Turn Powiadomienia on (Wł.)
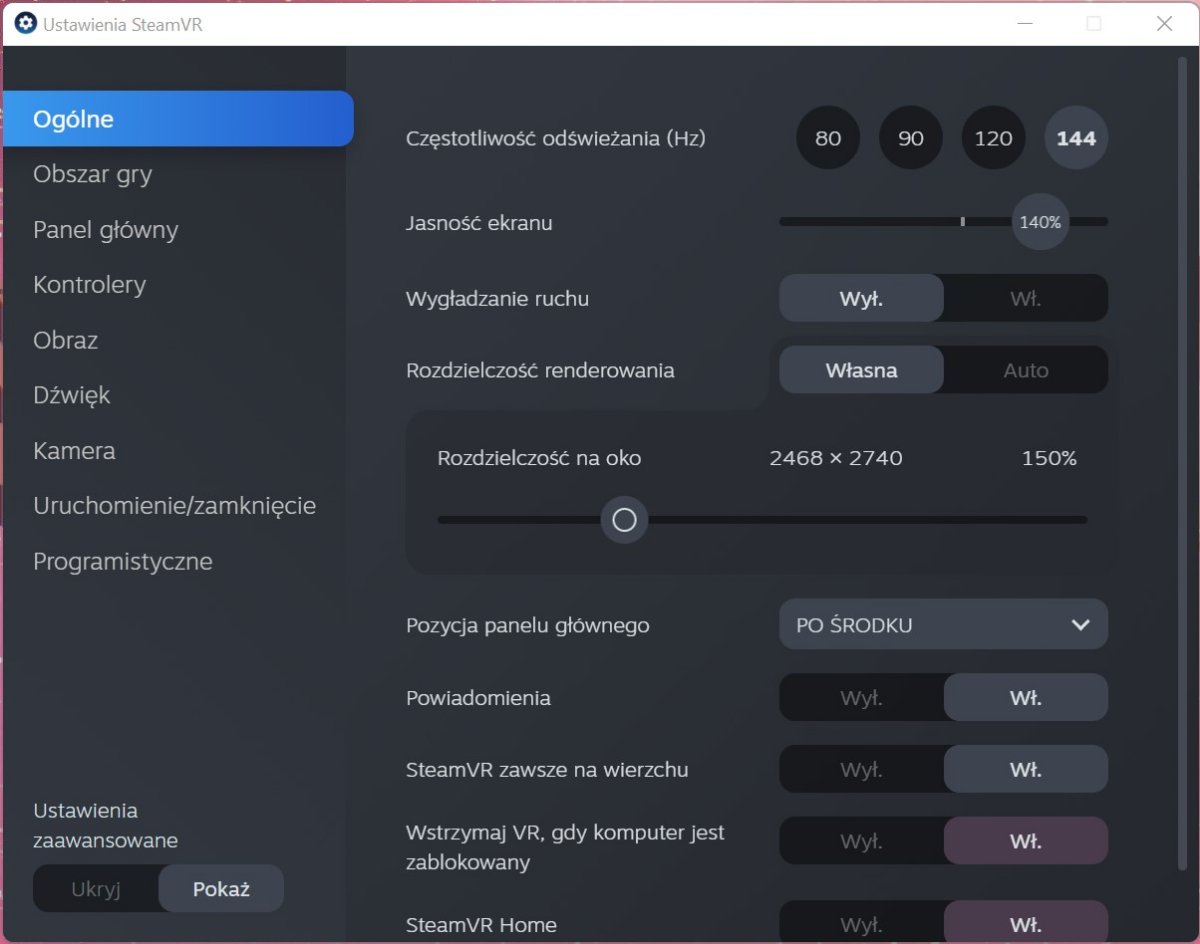 click(1026, 698)
